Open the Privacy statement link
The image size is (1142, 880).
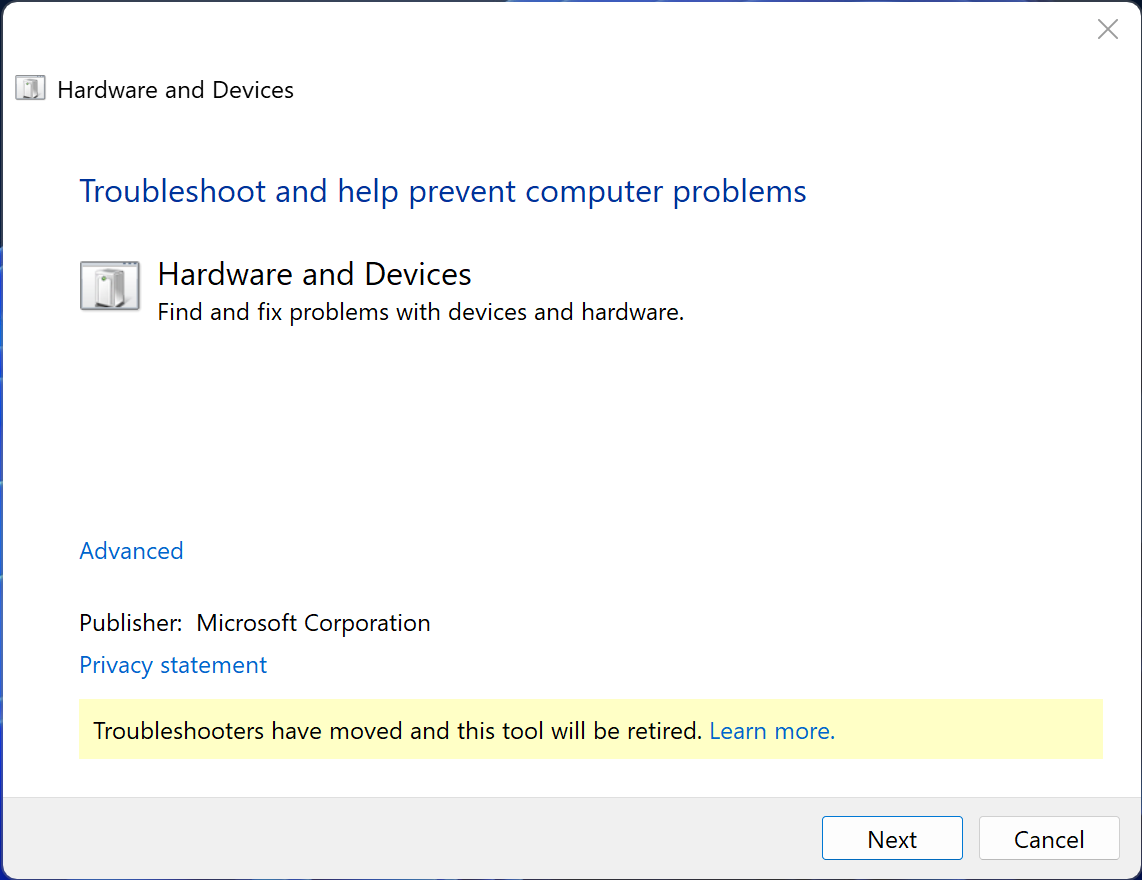pyautogui.click(x=172, y=664)
